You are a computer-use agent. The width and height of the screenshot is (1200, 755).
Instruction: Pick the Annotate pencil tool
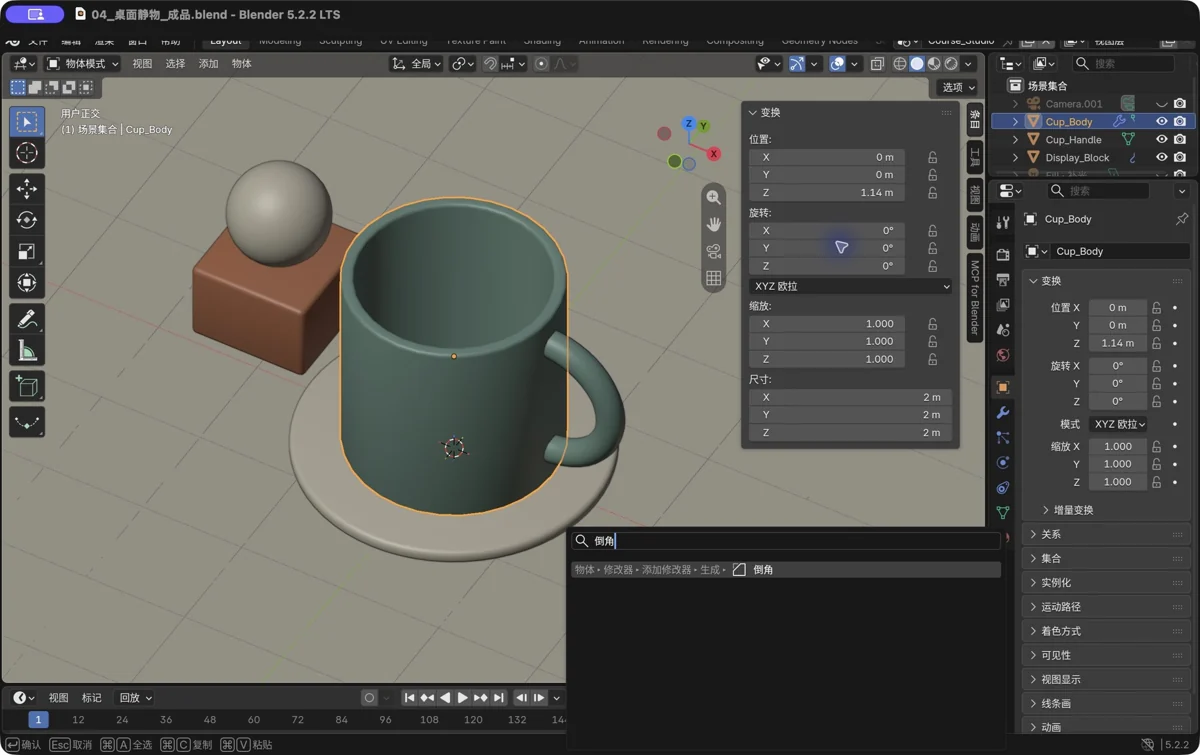pos(27,319)
